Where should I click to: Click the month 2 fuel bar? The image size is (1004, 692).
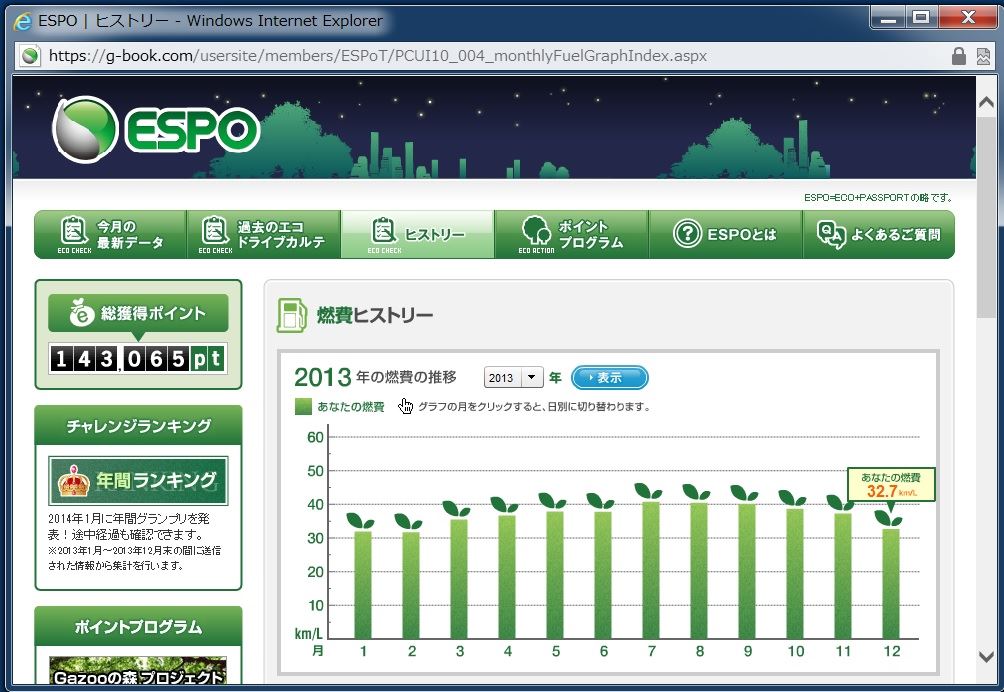click(x=411, y=584)
